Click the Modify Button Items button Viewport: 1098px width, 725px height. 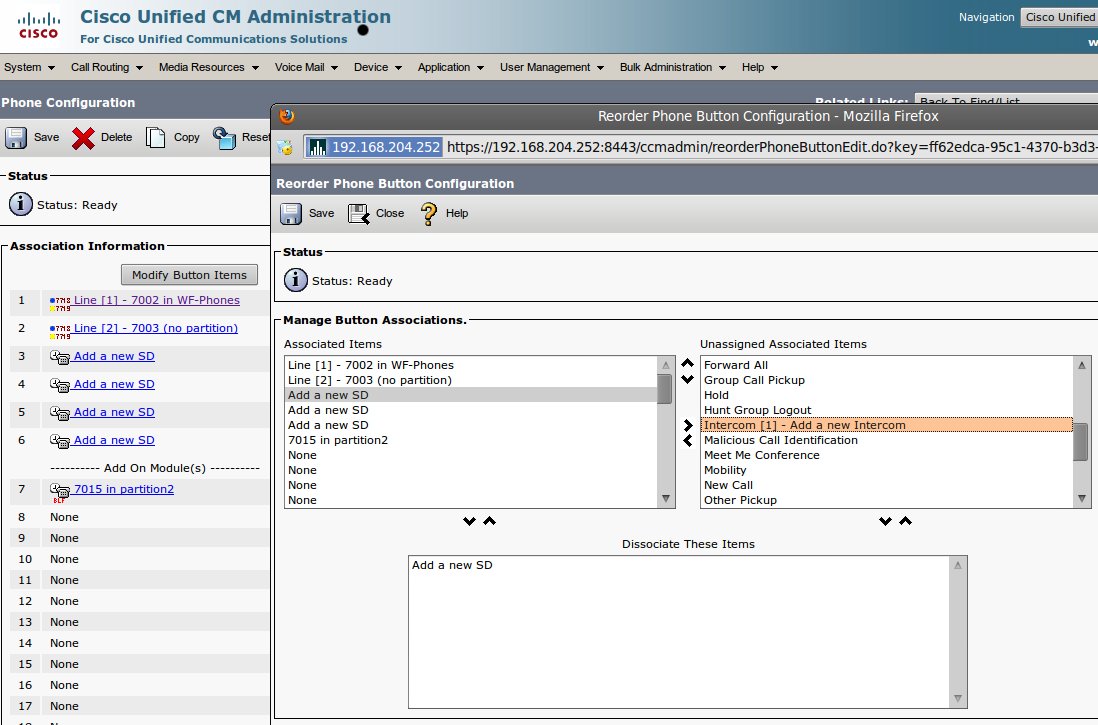[x=189, y=275]
